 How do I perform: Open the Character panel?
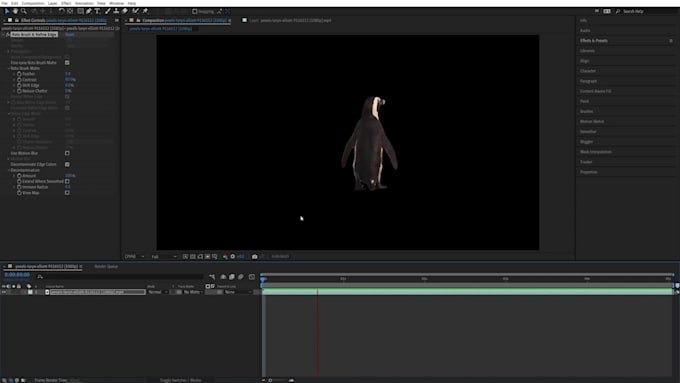click(x=588, y=71)
